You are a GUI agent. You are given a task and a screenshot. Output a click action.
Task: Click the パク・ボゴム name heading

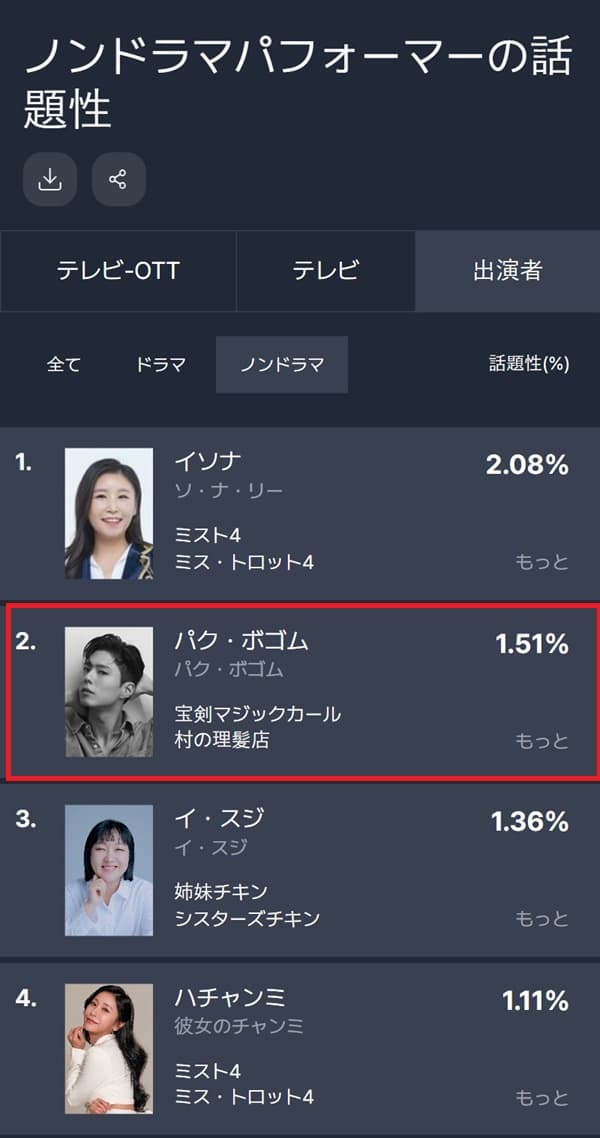click(241, 641)
